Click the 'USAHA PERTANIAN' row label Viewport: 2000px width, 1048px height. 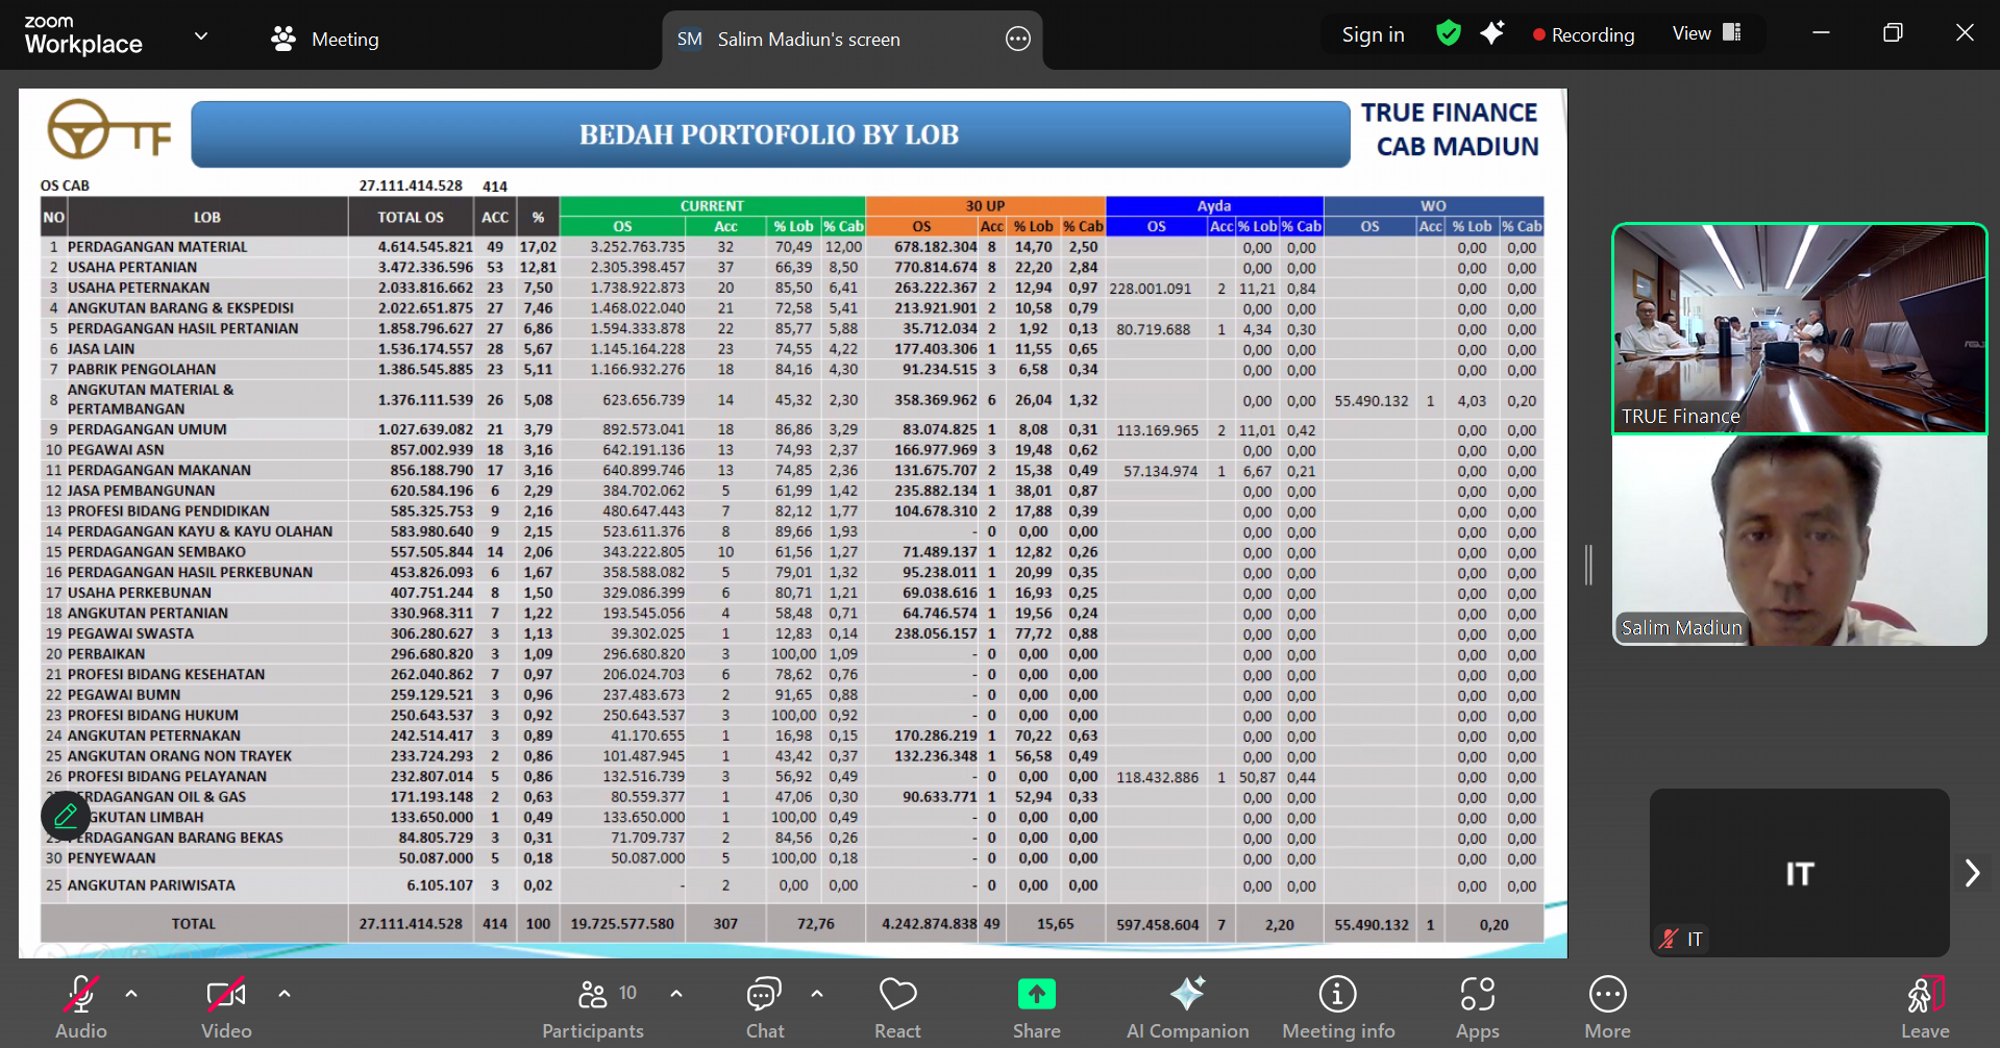pyautogui.click(x=132, y=267)
